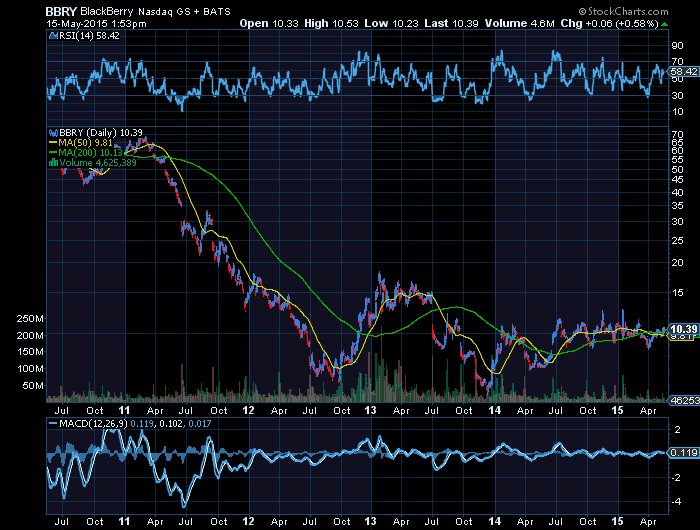Click the 10 label on the RSI axis
The width and height of the screenshot is (700, 530).
[677, 112]
